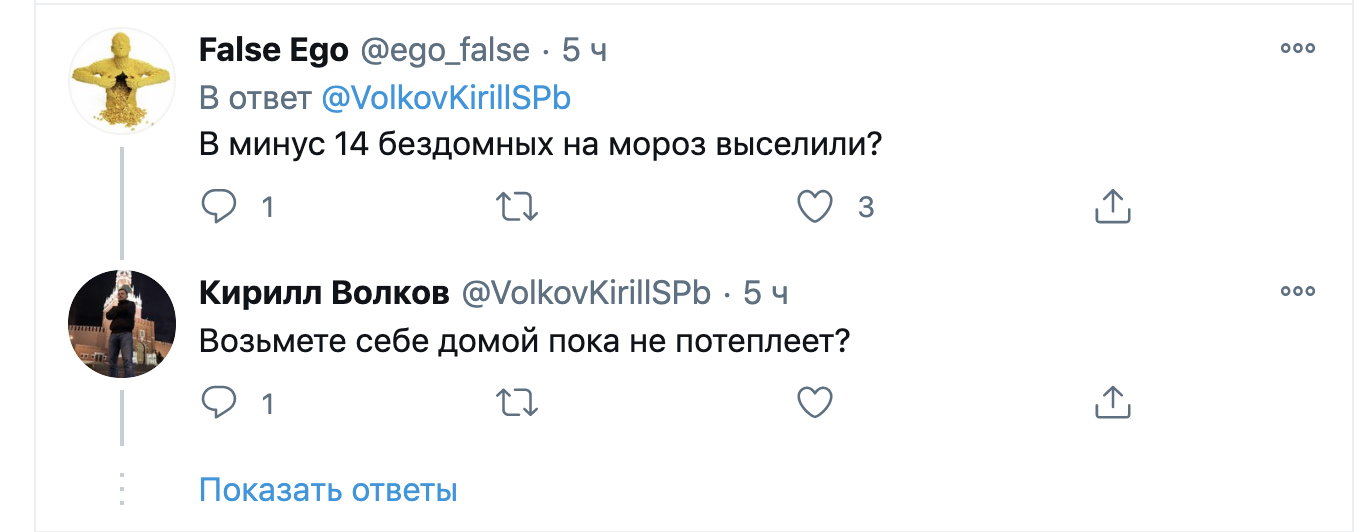Click @VolkovKirillSPb handle beside Кирилл Волков

(584, 293)
